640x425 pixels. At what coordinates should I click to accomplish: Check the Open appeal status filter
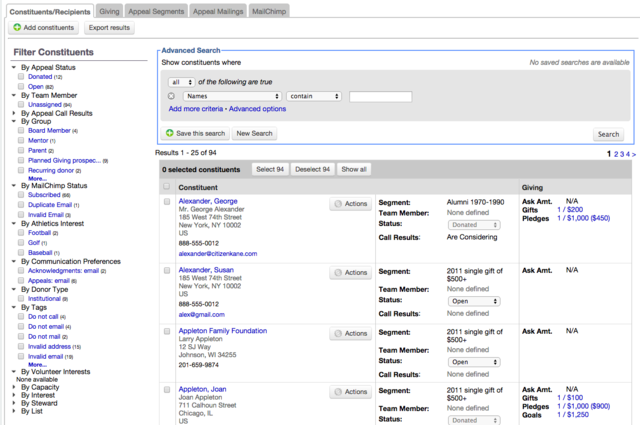point(21,86)
